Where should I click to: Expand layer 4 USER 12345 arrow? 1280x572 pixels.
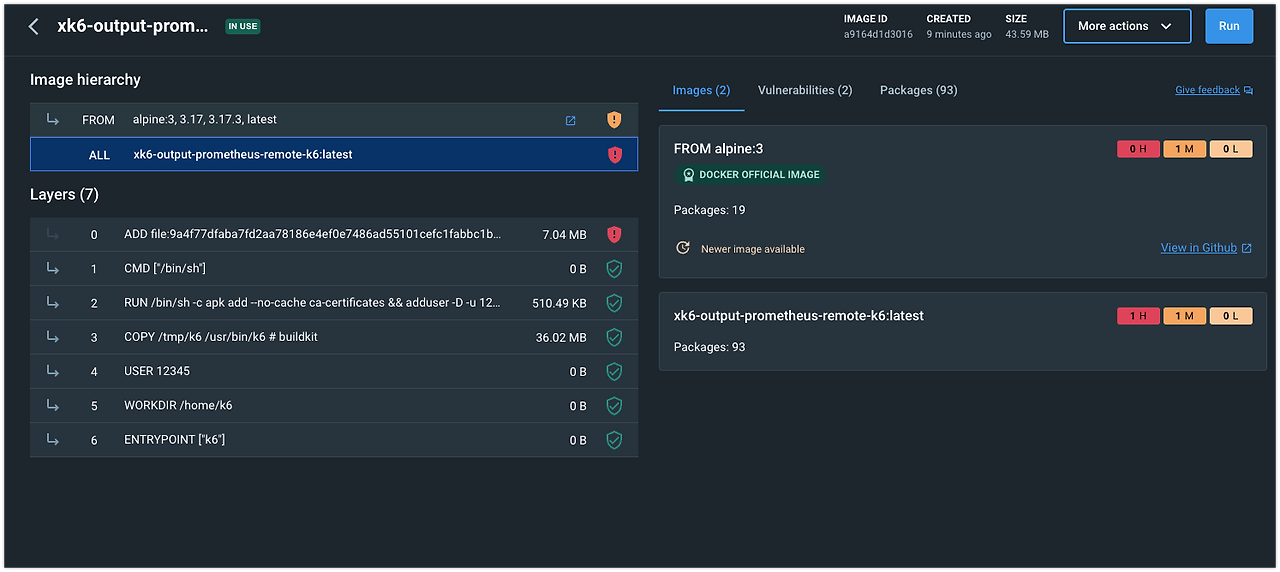(x=53, y=371)
